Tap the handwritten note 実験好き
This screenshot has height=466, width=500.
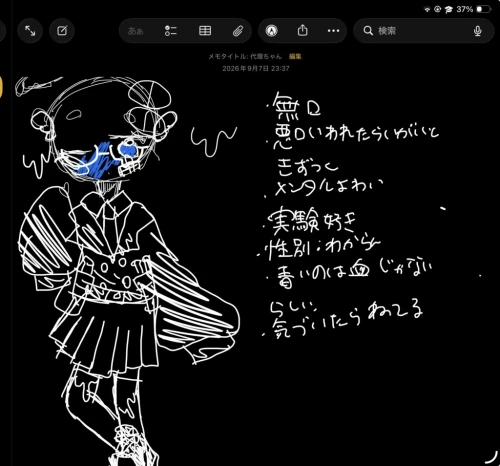pos(312,221)
